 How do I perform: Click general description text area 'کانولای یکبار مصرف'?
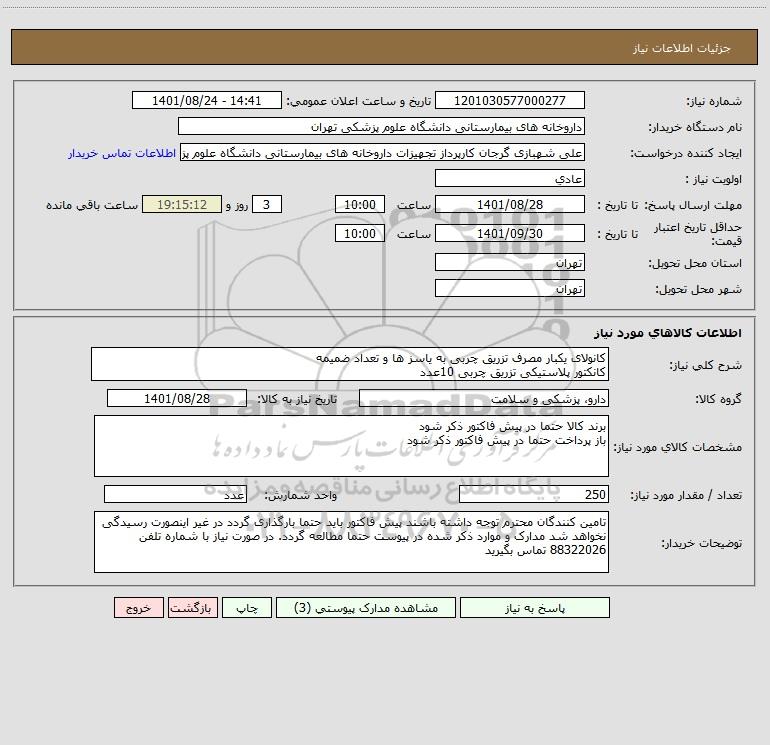click(350, 364)
